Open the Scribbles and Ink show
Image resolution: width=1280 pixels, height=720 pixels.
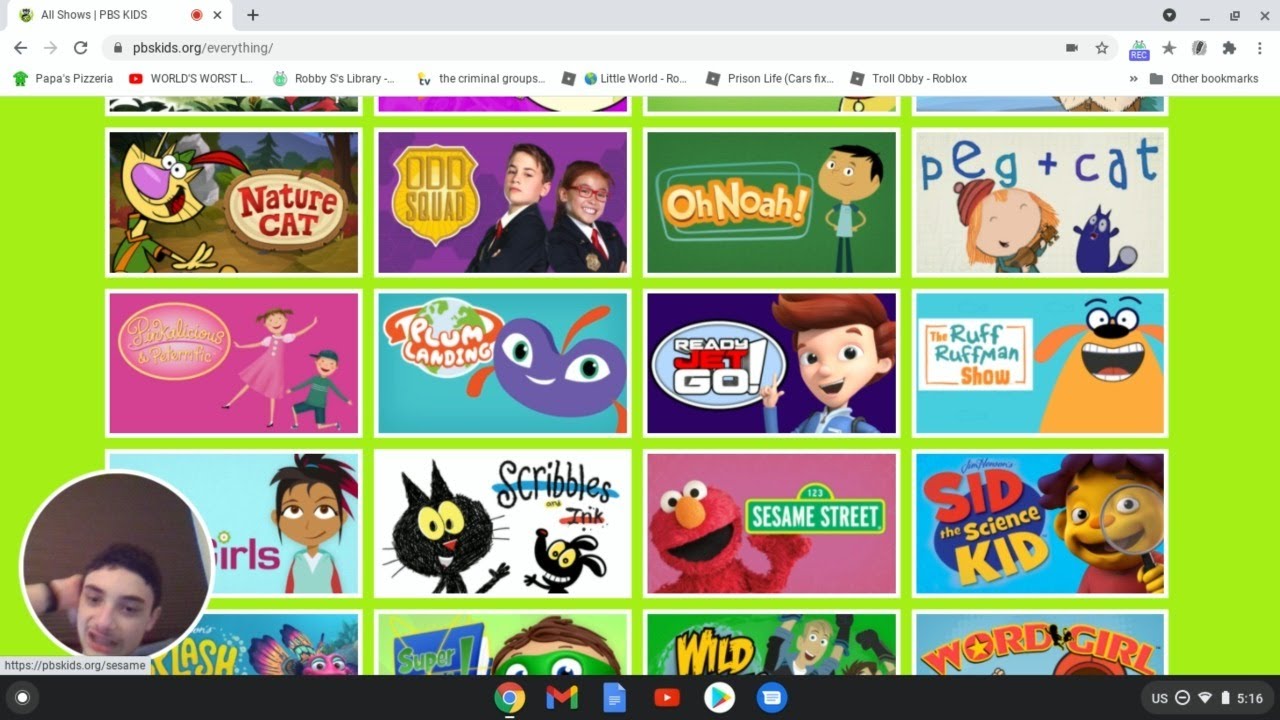pyautogui.click(x=502, y=523)
